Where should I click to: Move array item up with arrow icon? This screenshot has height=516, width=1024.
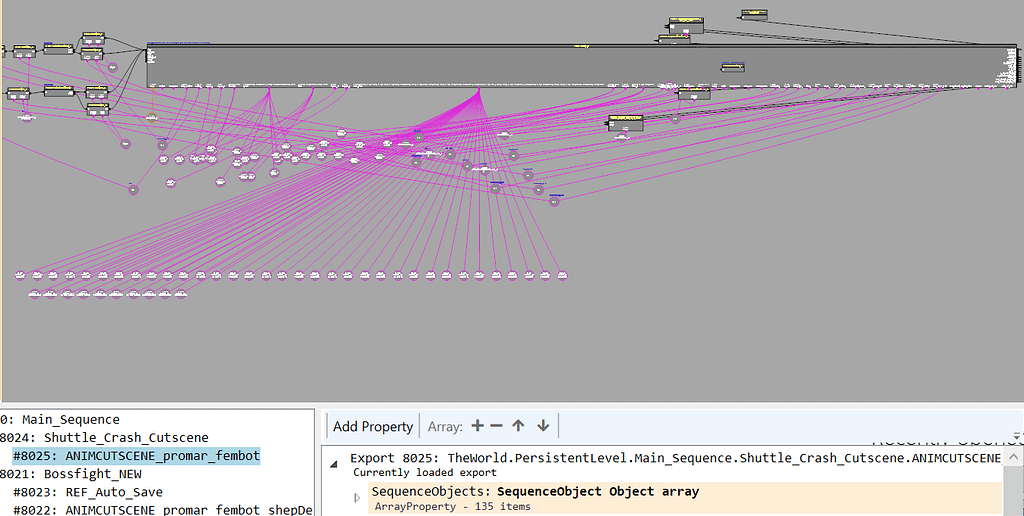518,426
